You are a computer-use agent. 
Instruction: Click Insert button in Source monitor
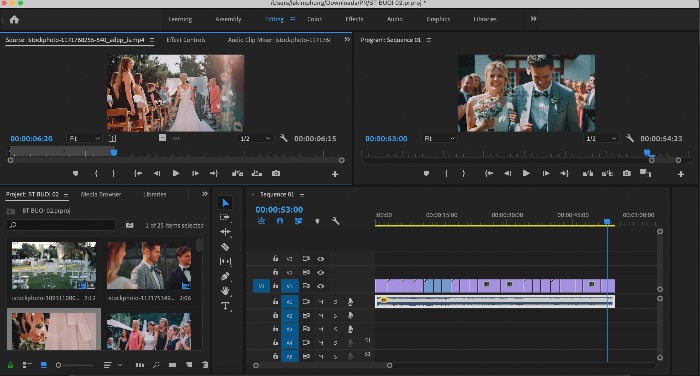(238, 173)
